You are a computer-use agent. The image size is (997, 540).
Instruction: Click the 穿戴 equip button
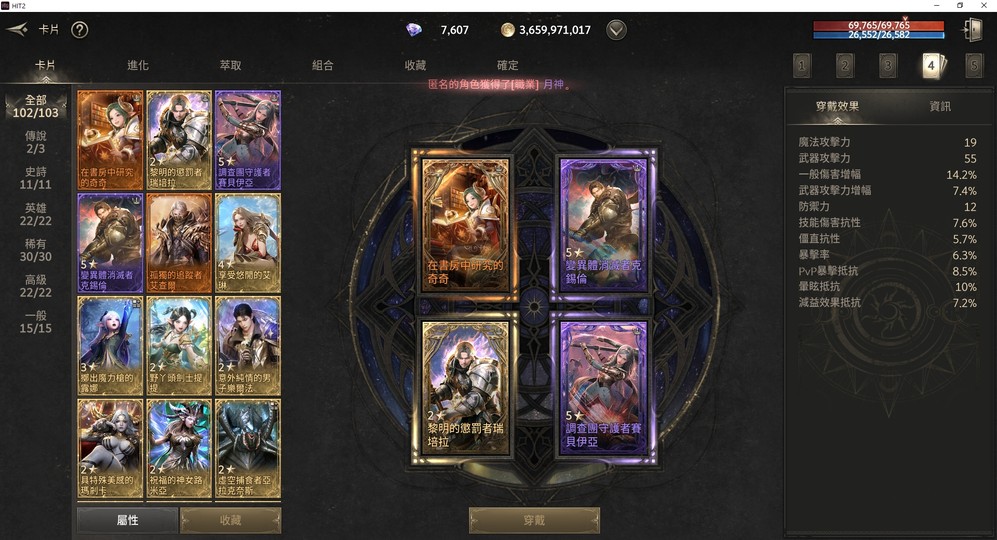(534, 520)
